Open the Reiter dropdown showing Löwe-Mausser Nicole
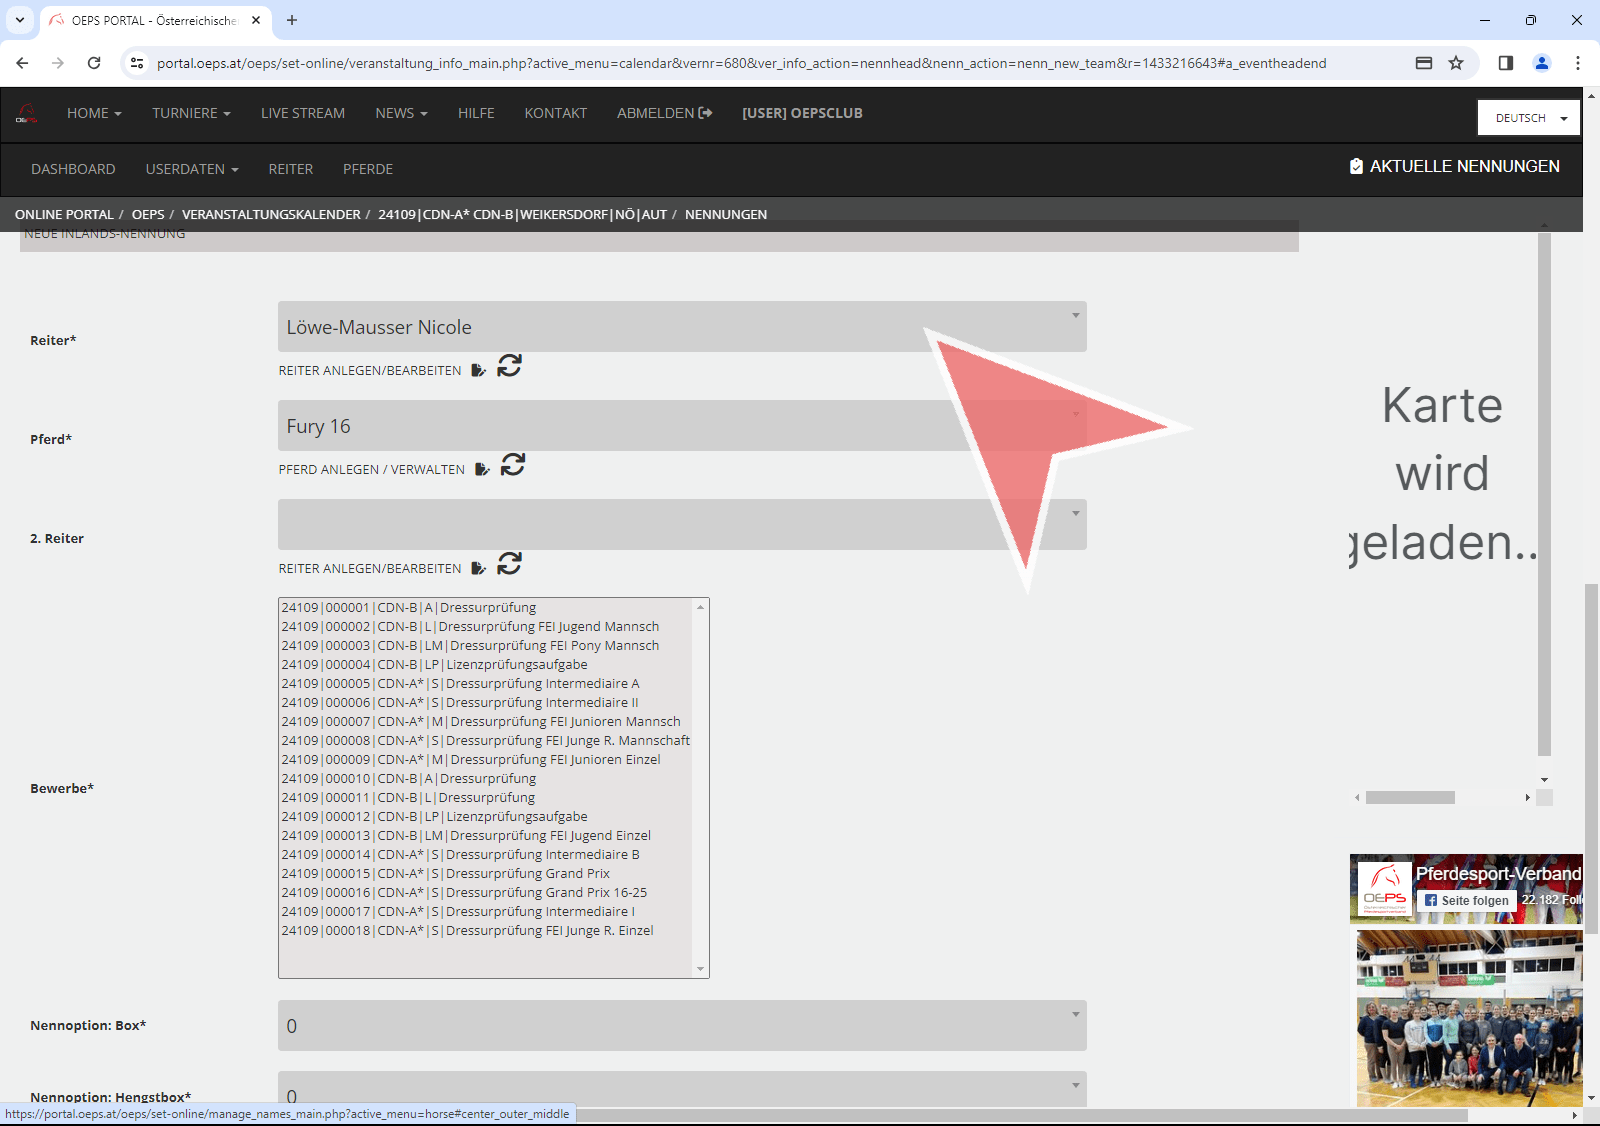 click(x=681, y=327)
